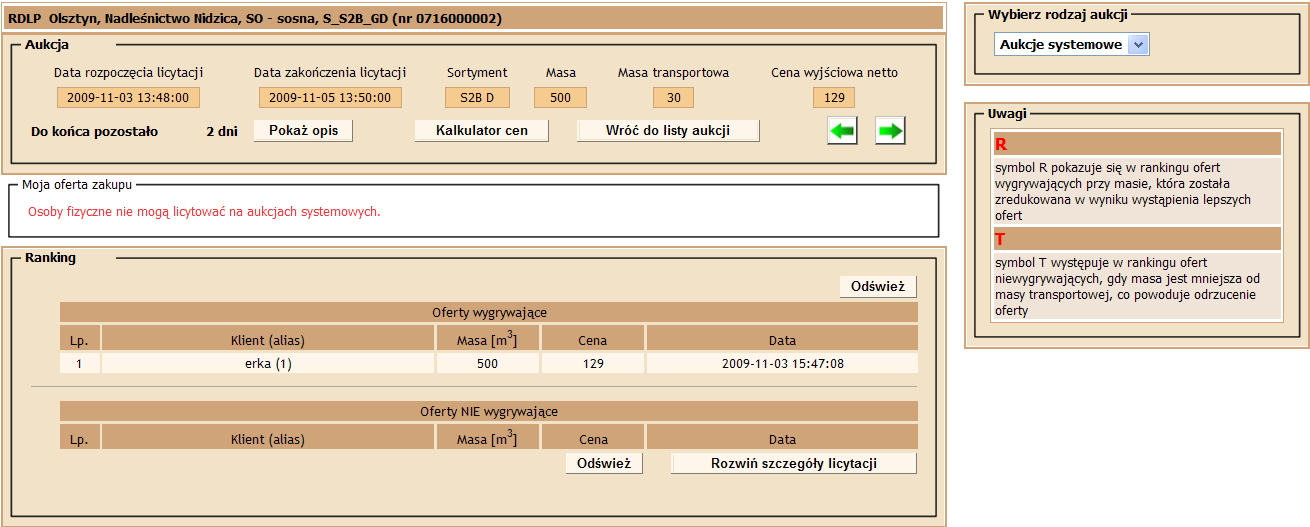The width and height of the screenshot is (1310, 527).
Task: Go to next auction with right green arrow
Action: point(890,131)
